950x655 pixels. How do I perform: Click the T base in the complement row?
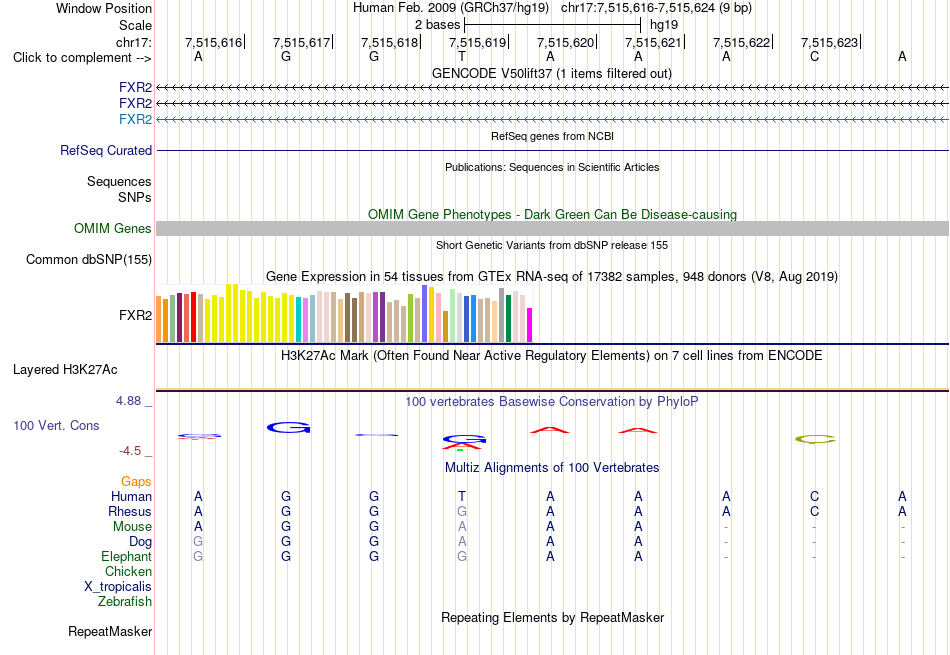462,56
